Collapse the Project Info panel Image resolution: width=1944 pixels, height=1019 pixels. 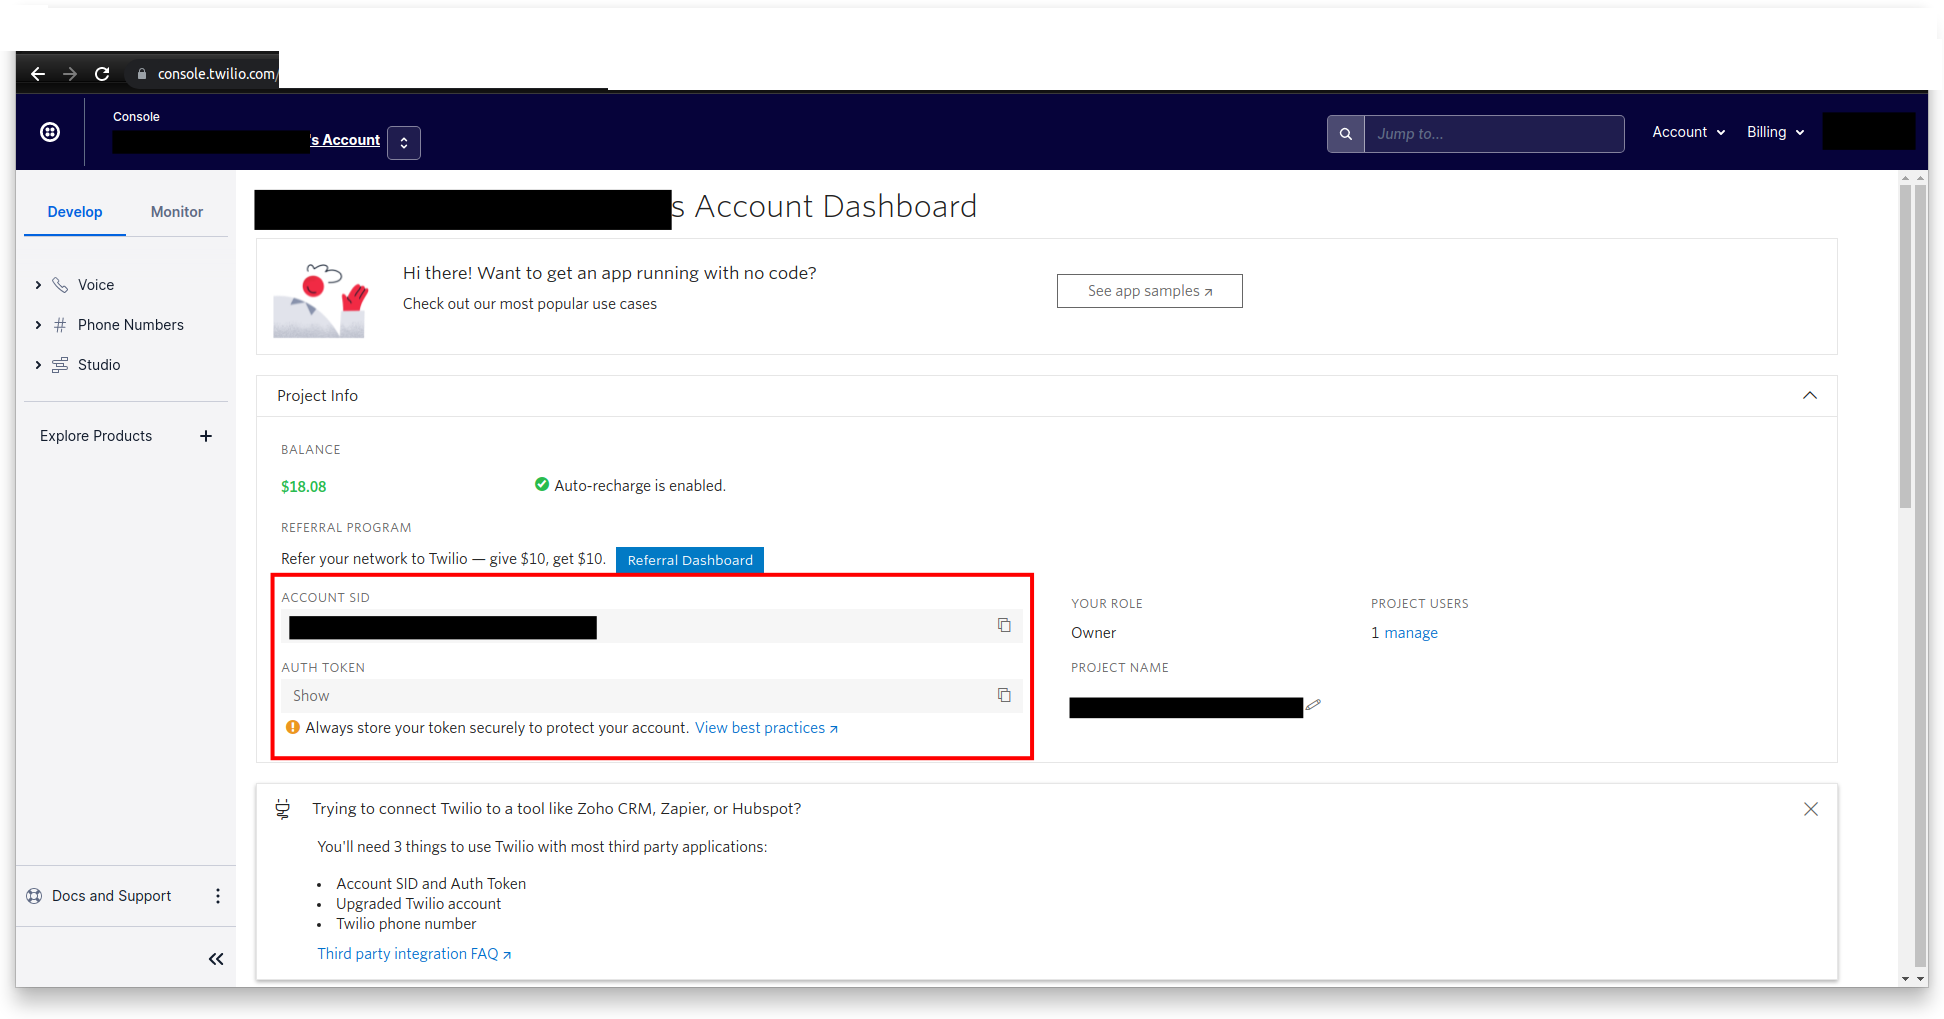click(1810, 395)
